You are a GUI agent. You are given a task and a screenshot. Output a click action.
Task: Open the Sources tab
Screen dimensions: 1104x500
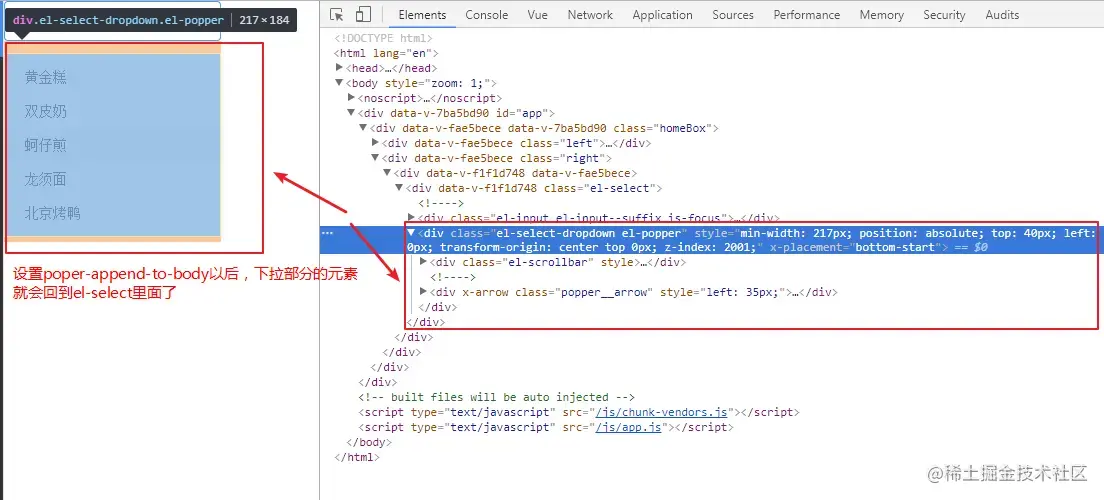point(733,15)
